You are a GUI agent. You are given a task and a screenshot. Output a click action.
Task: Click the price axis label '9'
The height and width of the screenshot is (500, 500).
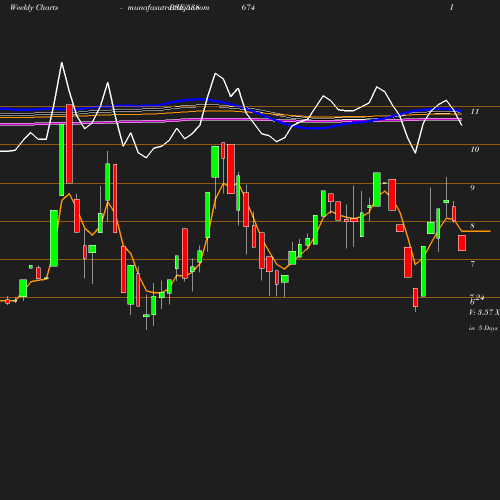point(472,188)
